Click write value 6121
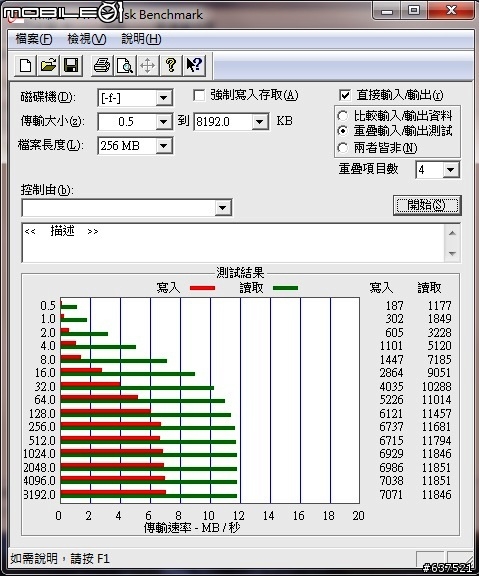Image resolution: width=479 pixels, height=576 pixels. [x=391, y=414]
